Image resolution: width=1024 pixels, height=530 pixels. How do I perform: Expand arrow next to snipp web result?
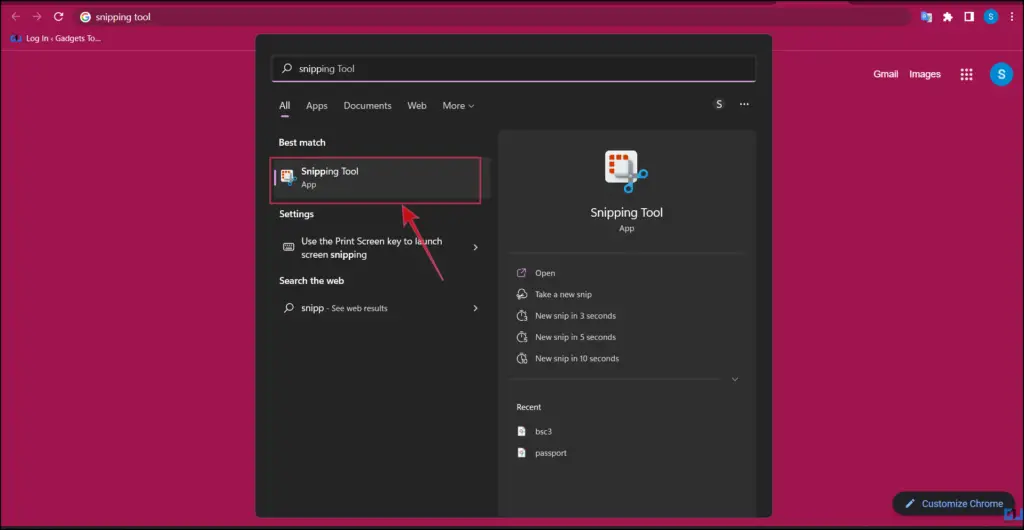click(475, 308)
